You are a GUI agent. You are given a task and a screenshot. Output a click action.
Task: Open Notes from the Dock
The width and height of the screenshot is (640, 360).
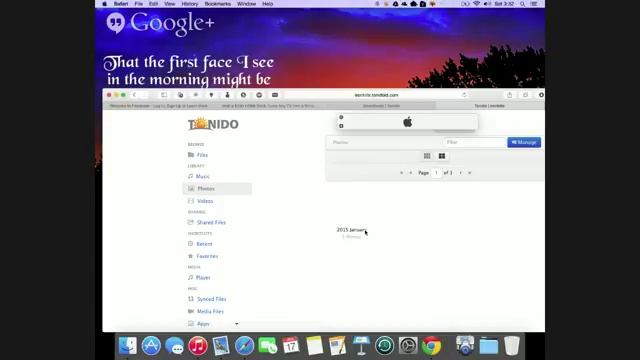pos(314,346)
